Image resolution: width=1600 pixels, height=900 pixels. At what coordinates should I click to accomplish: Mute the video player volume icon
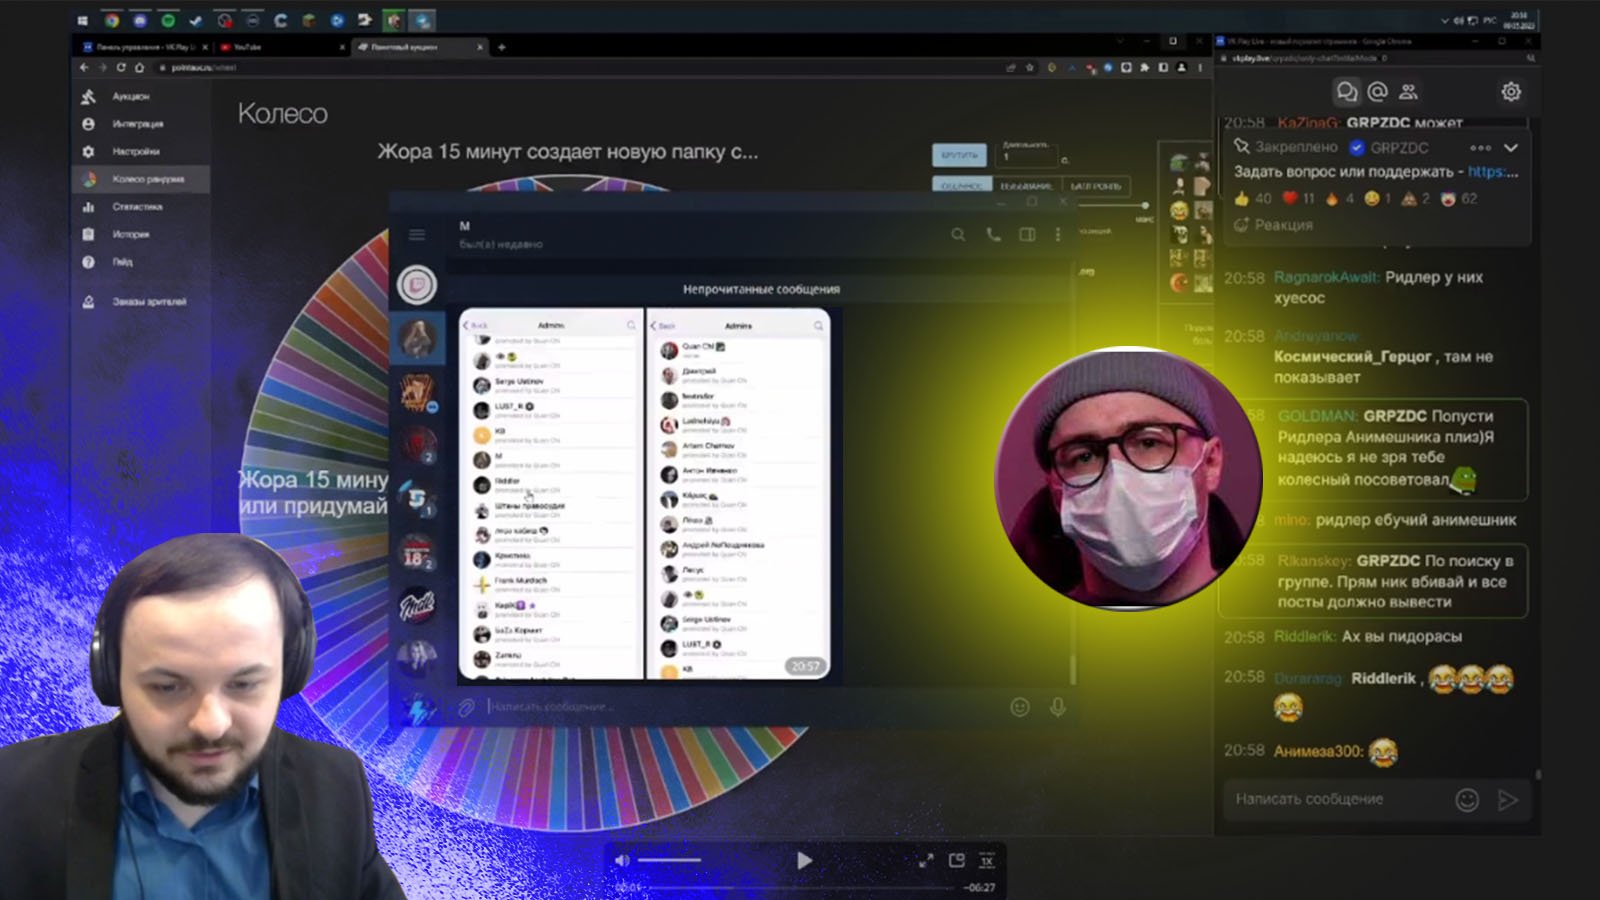tap(622, 861)
